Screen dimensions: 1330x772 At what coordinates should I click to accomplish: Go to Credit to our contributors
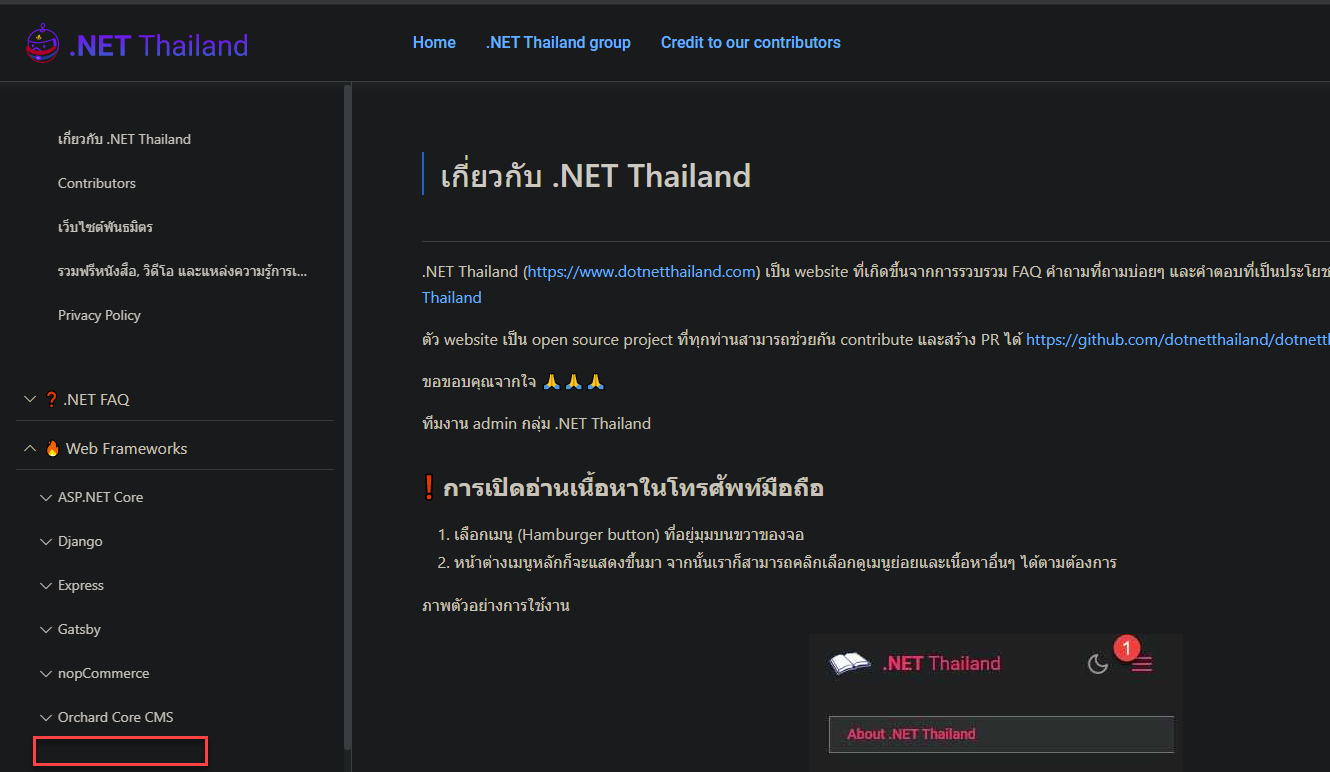(750, 42)
